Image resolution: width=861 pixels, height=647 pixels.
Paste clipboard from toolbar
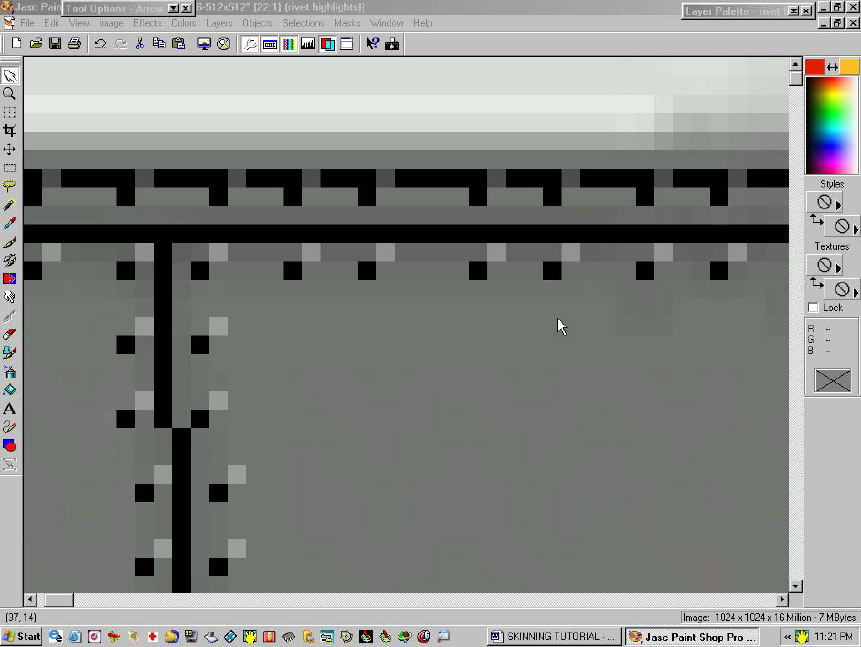(x=178, y=43)
